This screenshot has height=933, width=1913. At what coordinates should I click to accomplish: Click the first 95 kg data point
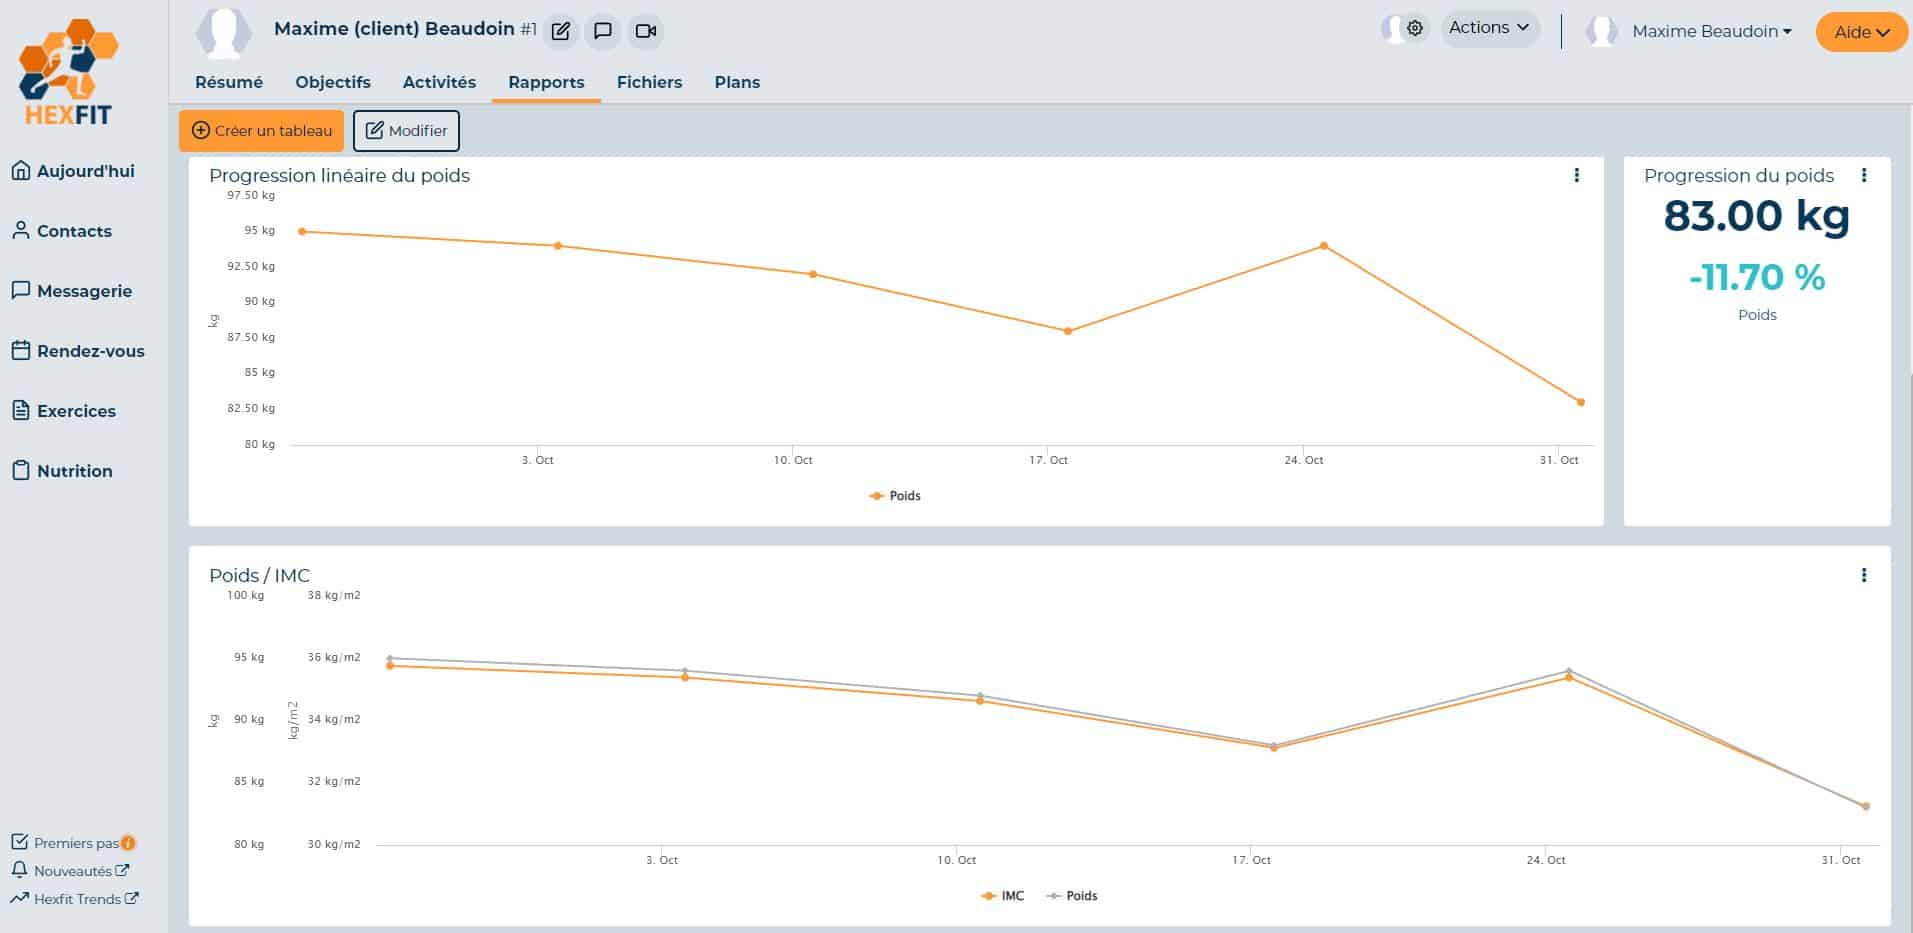[x=302, y=232]
